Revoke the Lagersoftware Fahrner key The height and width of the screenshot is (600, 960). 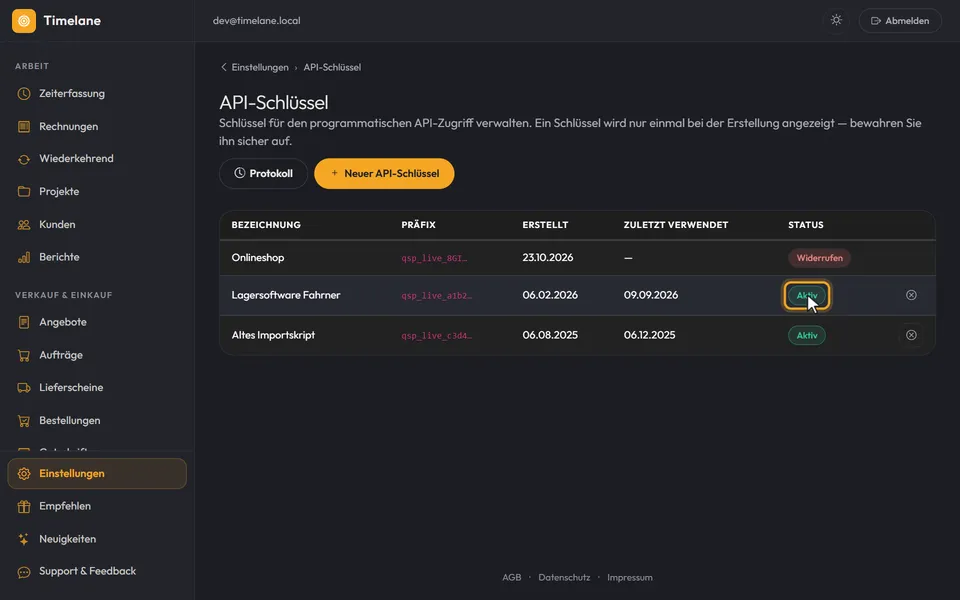point(911,295)
